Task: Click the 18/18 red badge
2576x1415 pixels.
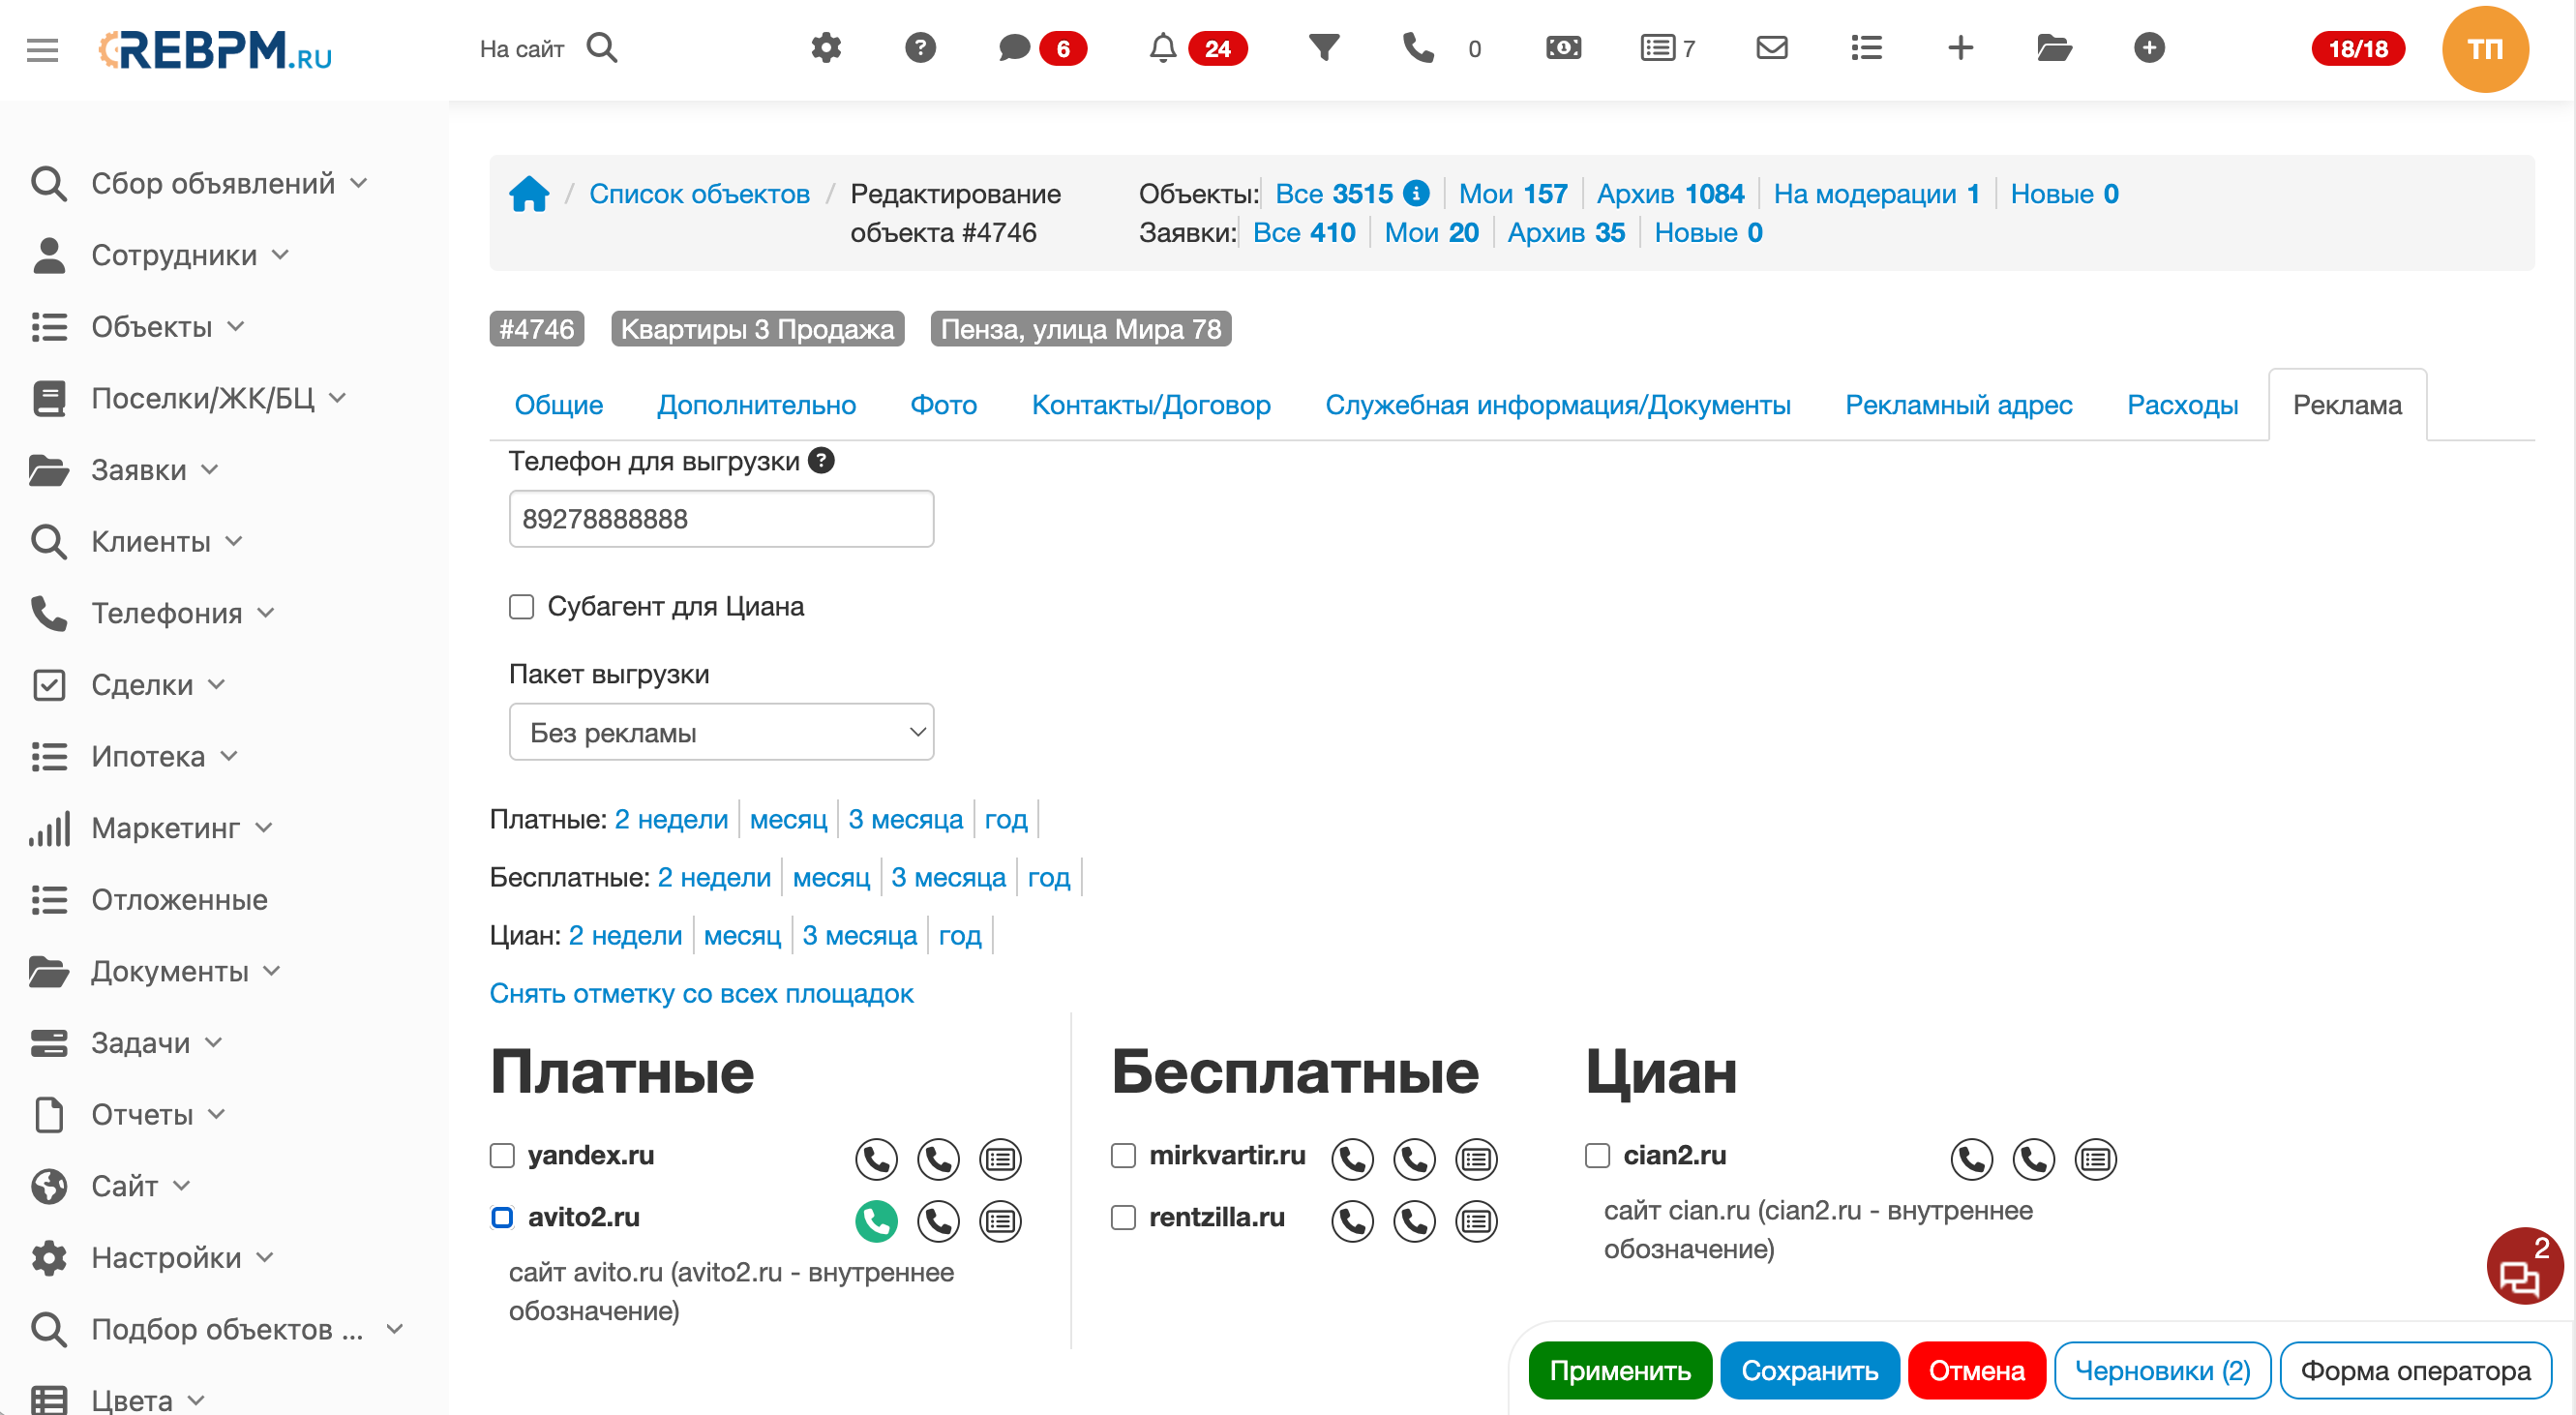Action: [2357, 48]
